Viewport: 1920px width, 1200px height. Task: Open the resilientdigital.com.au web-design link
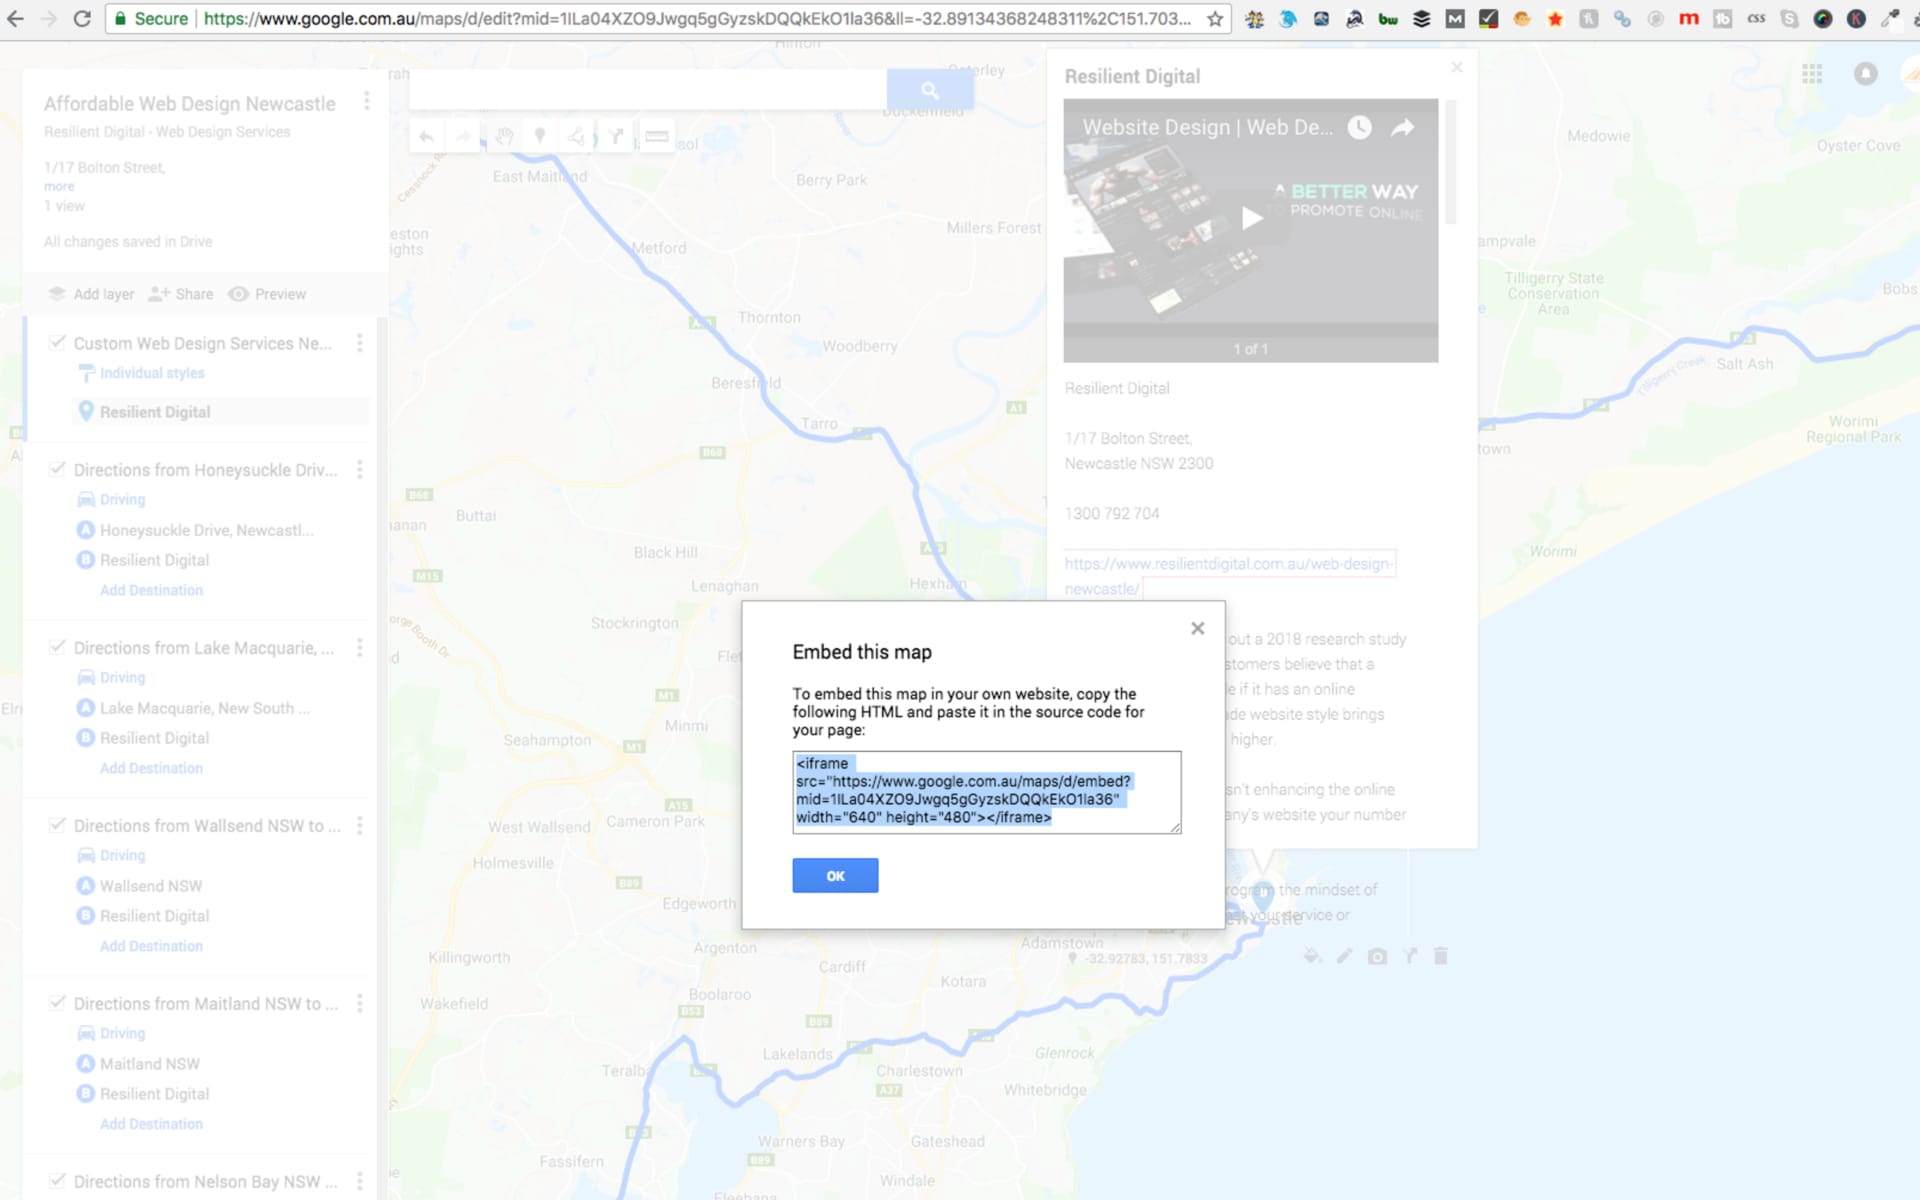1228,576
